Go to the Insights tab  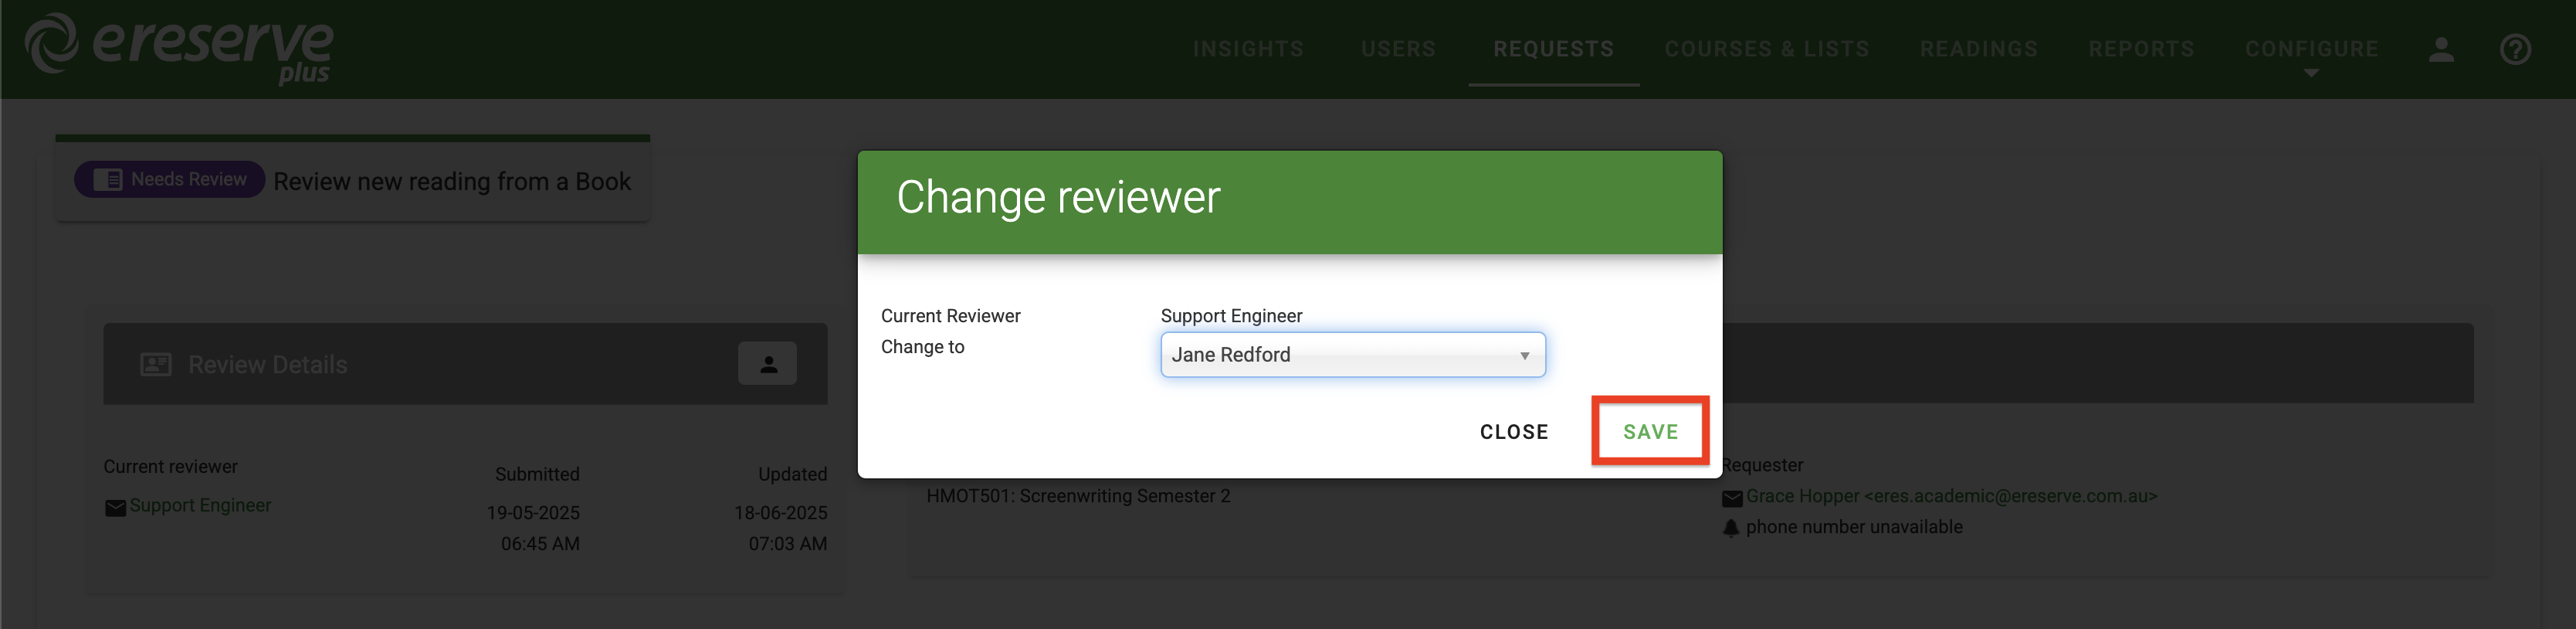tap(1247, 49)
